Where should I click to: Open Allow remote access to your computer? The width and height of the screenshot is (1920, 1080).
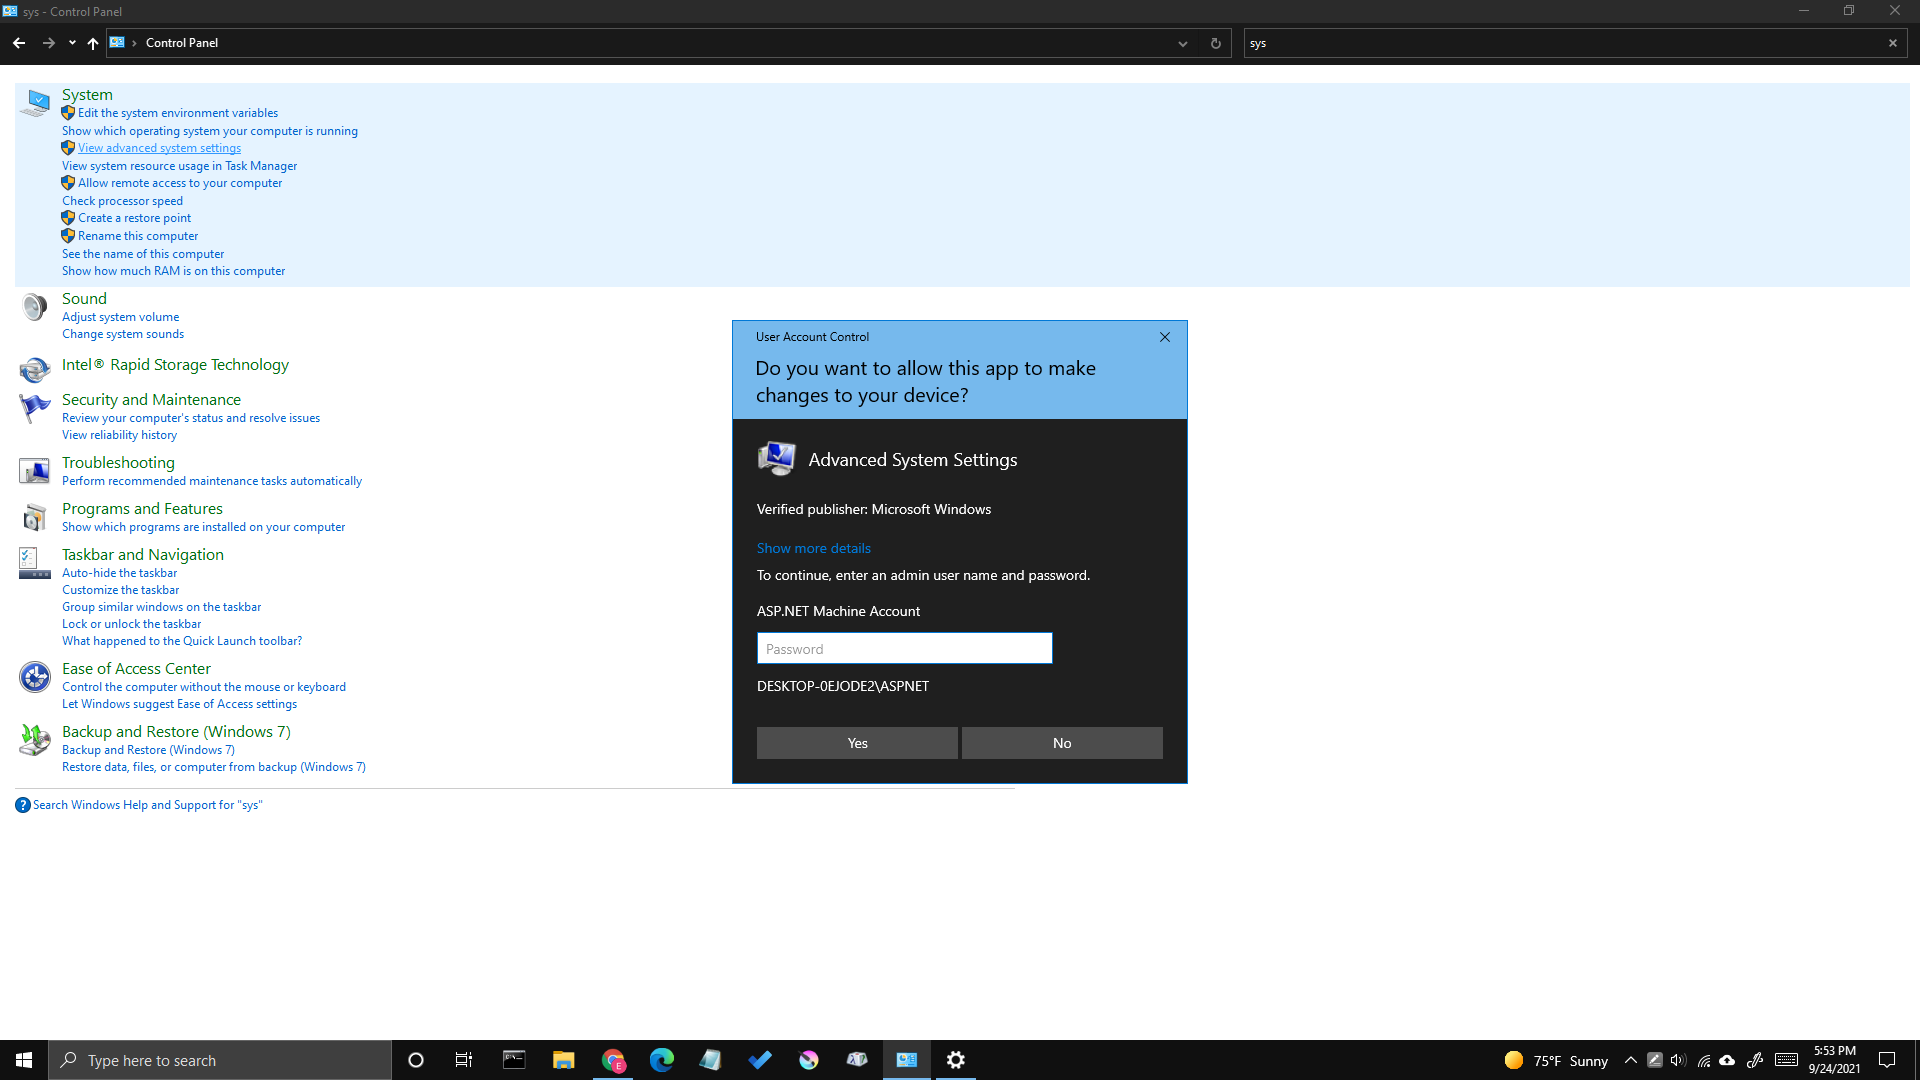(180, 183)
